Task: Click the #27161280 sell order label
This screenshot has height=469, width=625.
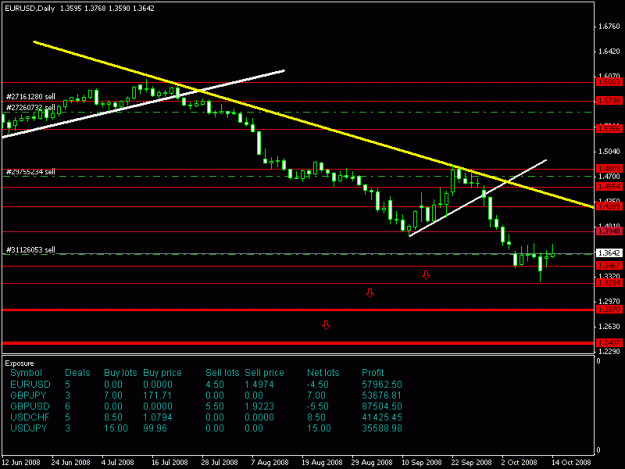Action: click(31, 96)
